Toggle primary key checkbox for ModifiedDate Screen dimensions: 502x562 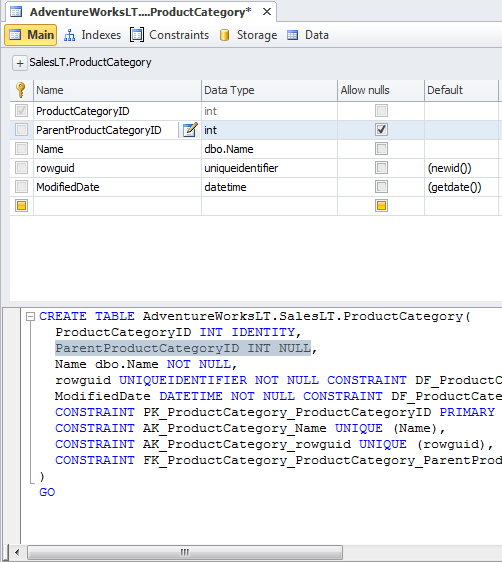(21, 187)
